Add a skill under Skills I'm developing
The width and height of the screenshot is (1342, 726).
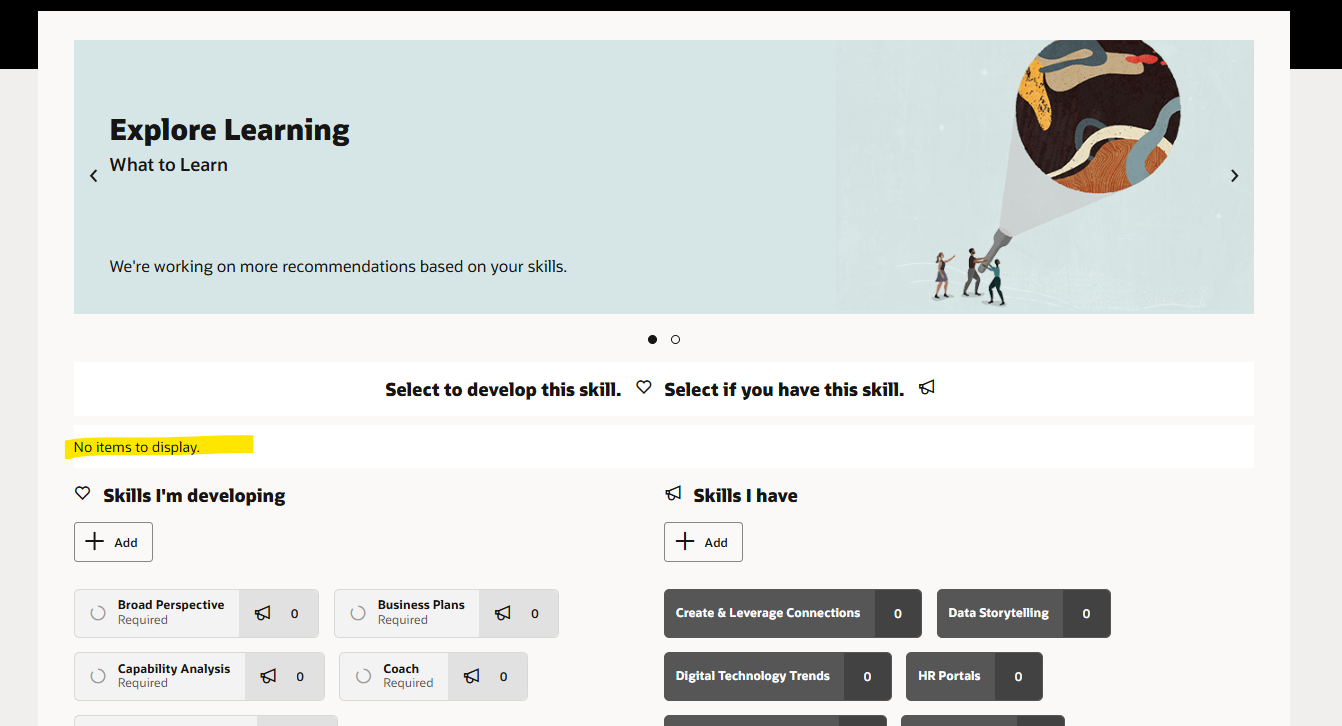(x=113, y=542)
